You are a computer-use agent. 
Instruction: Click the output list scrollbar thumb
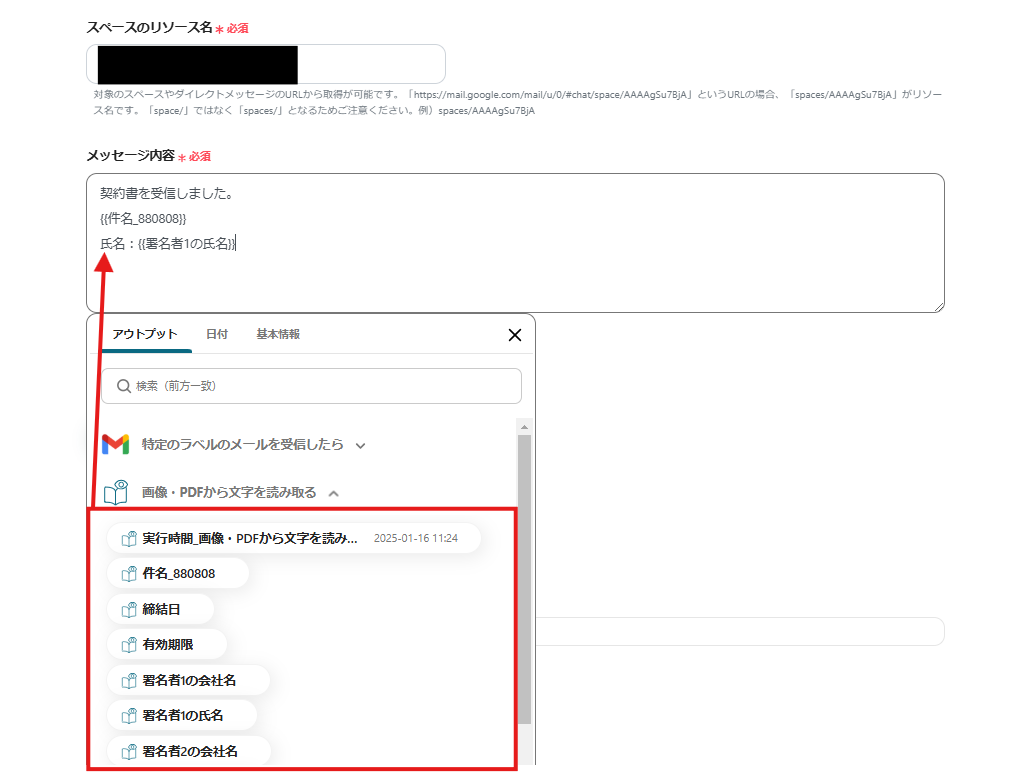point(524,579)
